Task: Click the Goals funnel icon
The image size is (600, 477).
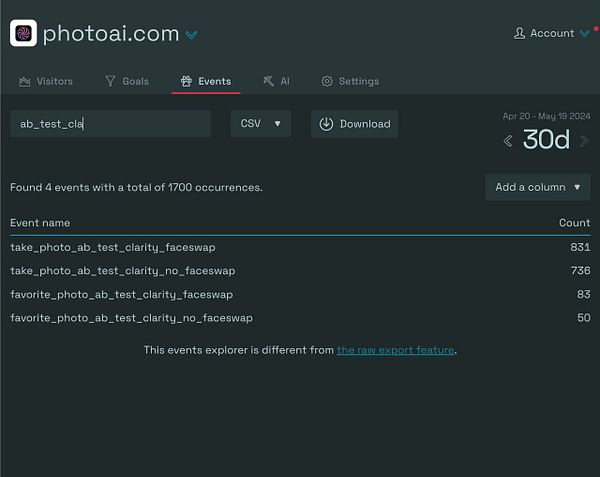Action: 110,81
